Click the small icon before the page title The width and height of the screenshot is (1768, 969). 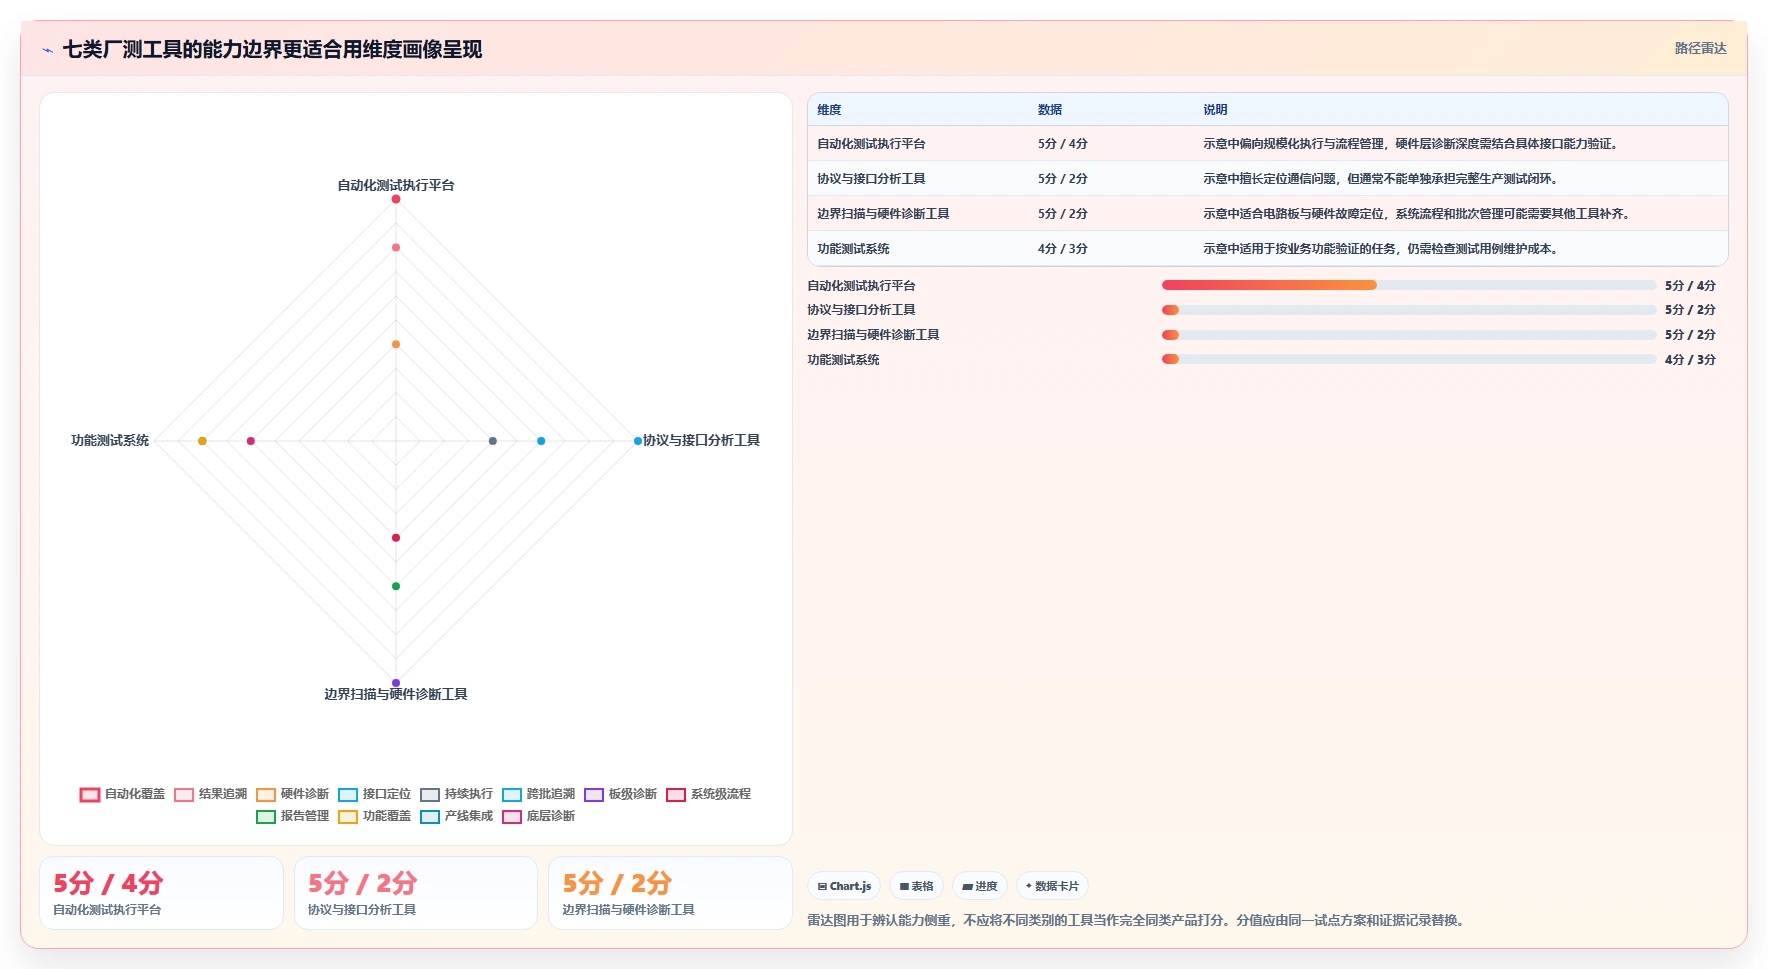[47, 50]
